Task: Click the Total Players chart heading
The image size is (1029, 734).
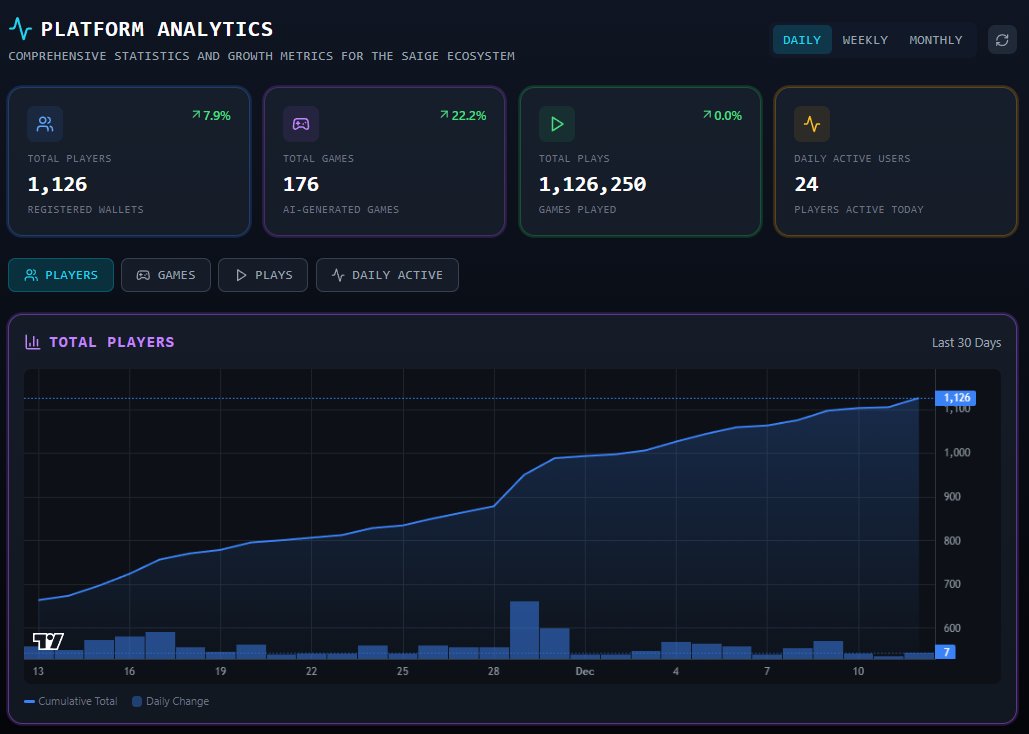Action: 112,342
